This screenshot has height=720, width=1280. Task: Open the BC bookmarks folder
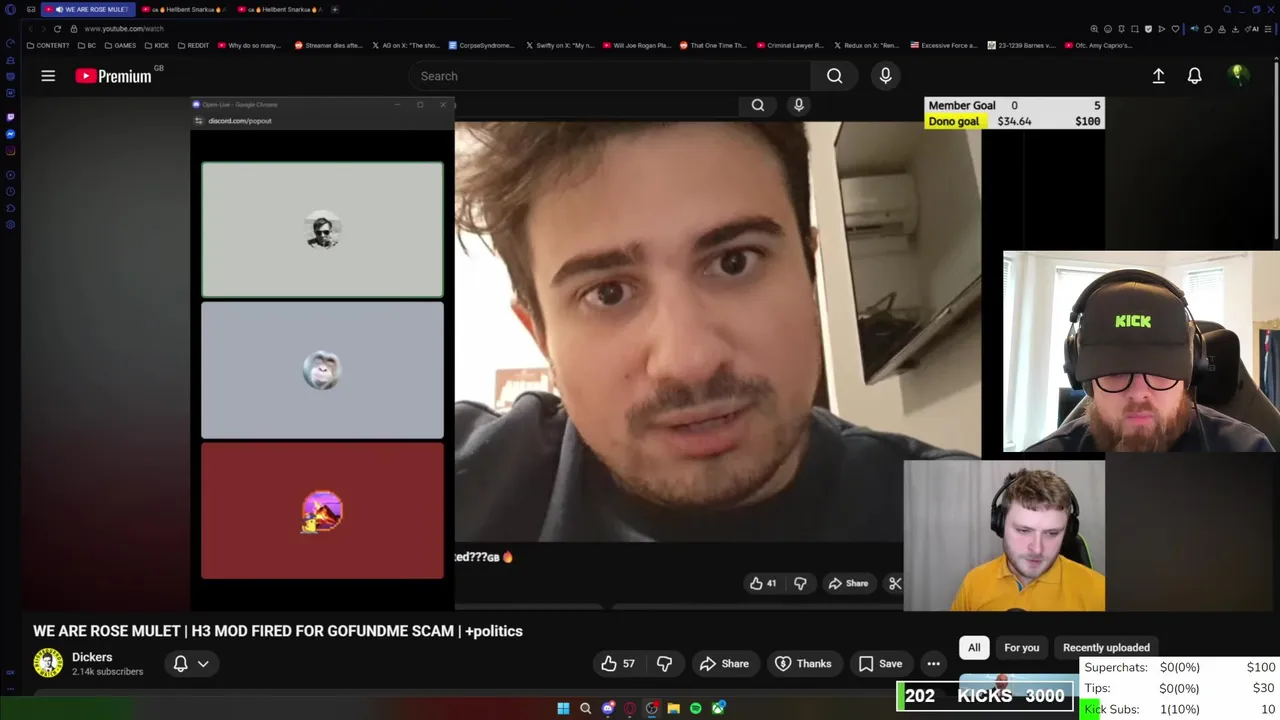tap(87, 45)
